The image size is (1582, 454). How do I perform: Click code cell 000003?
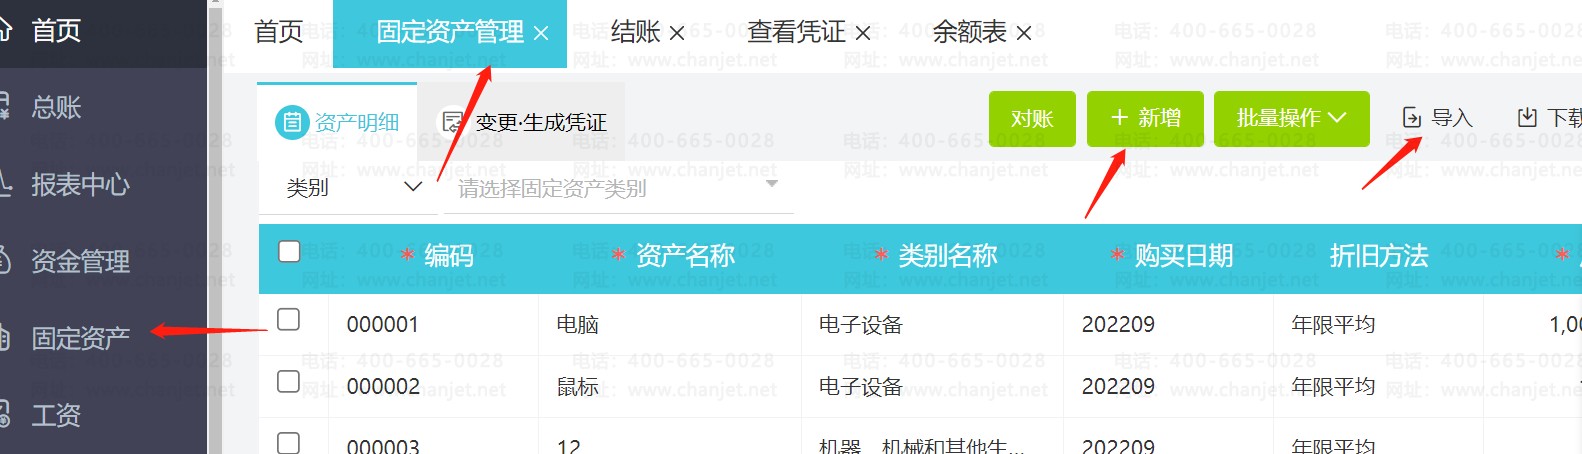383,446
